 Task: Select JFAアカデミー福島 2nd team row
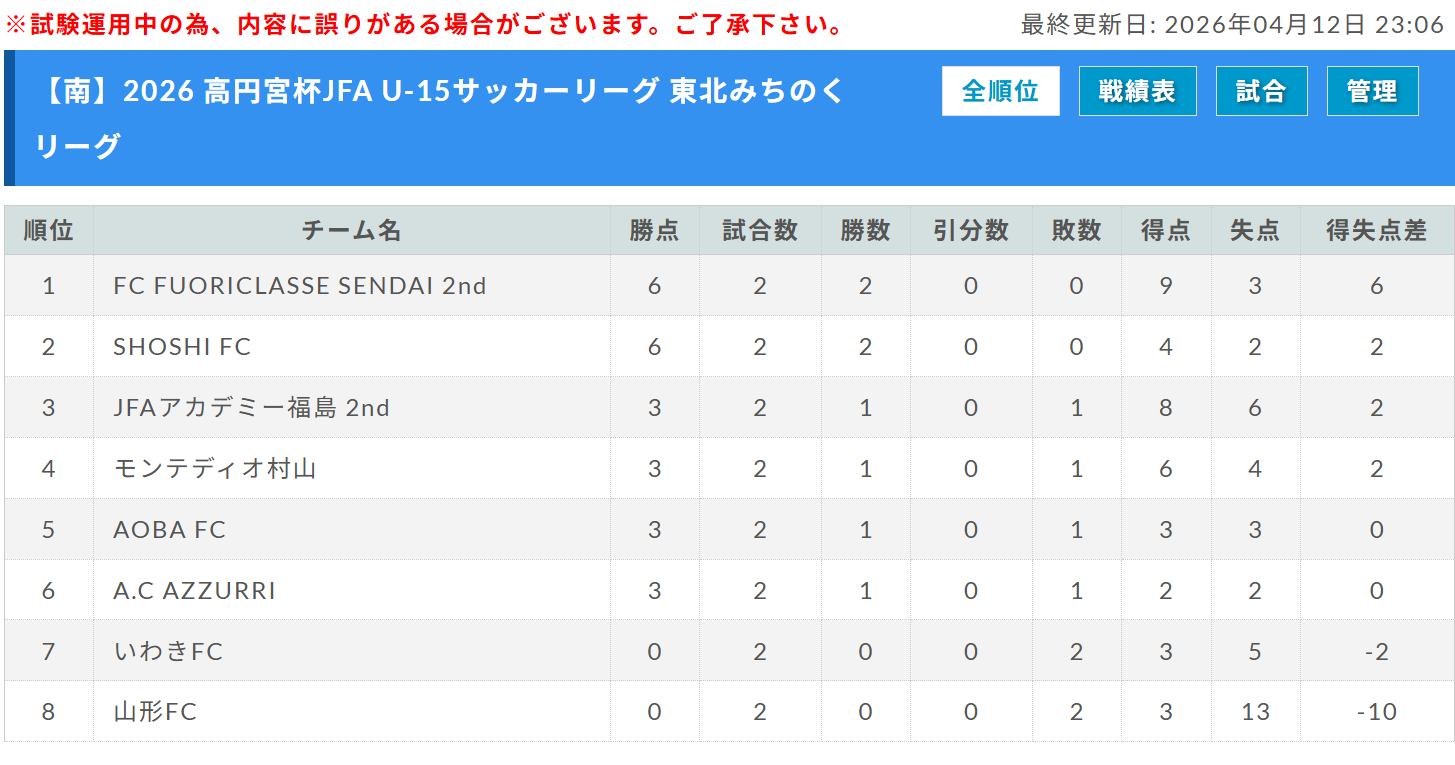pos(252,408)
